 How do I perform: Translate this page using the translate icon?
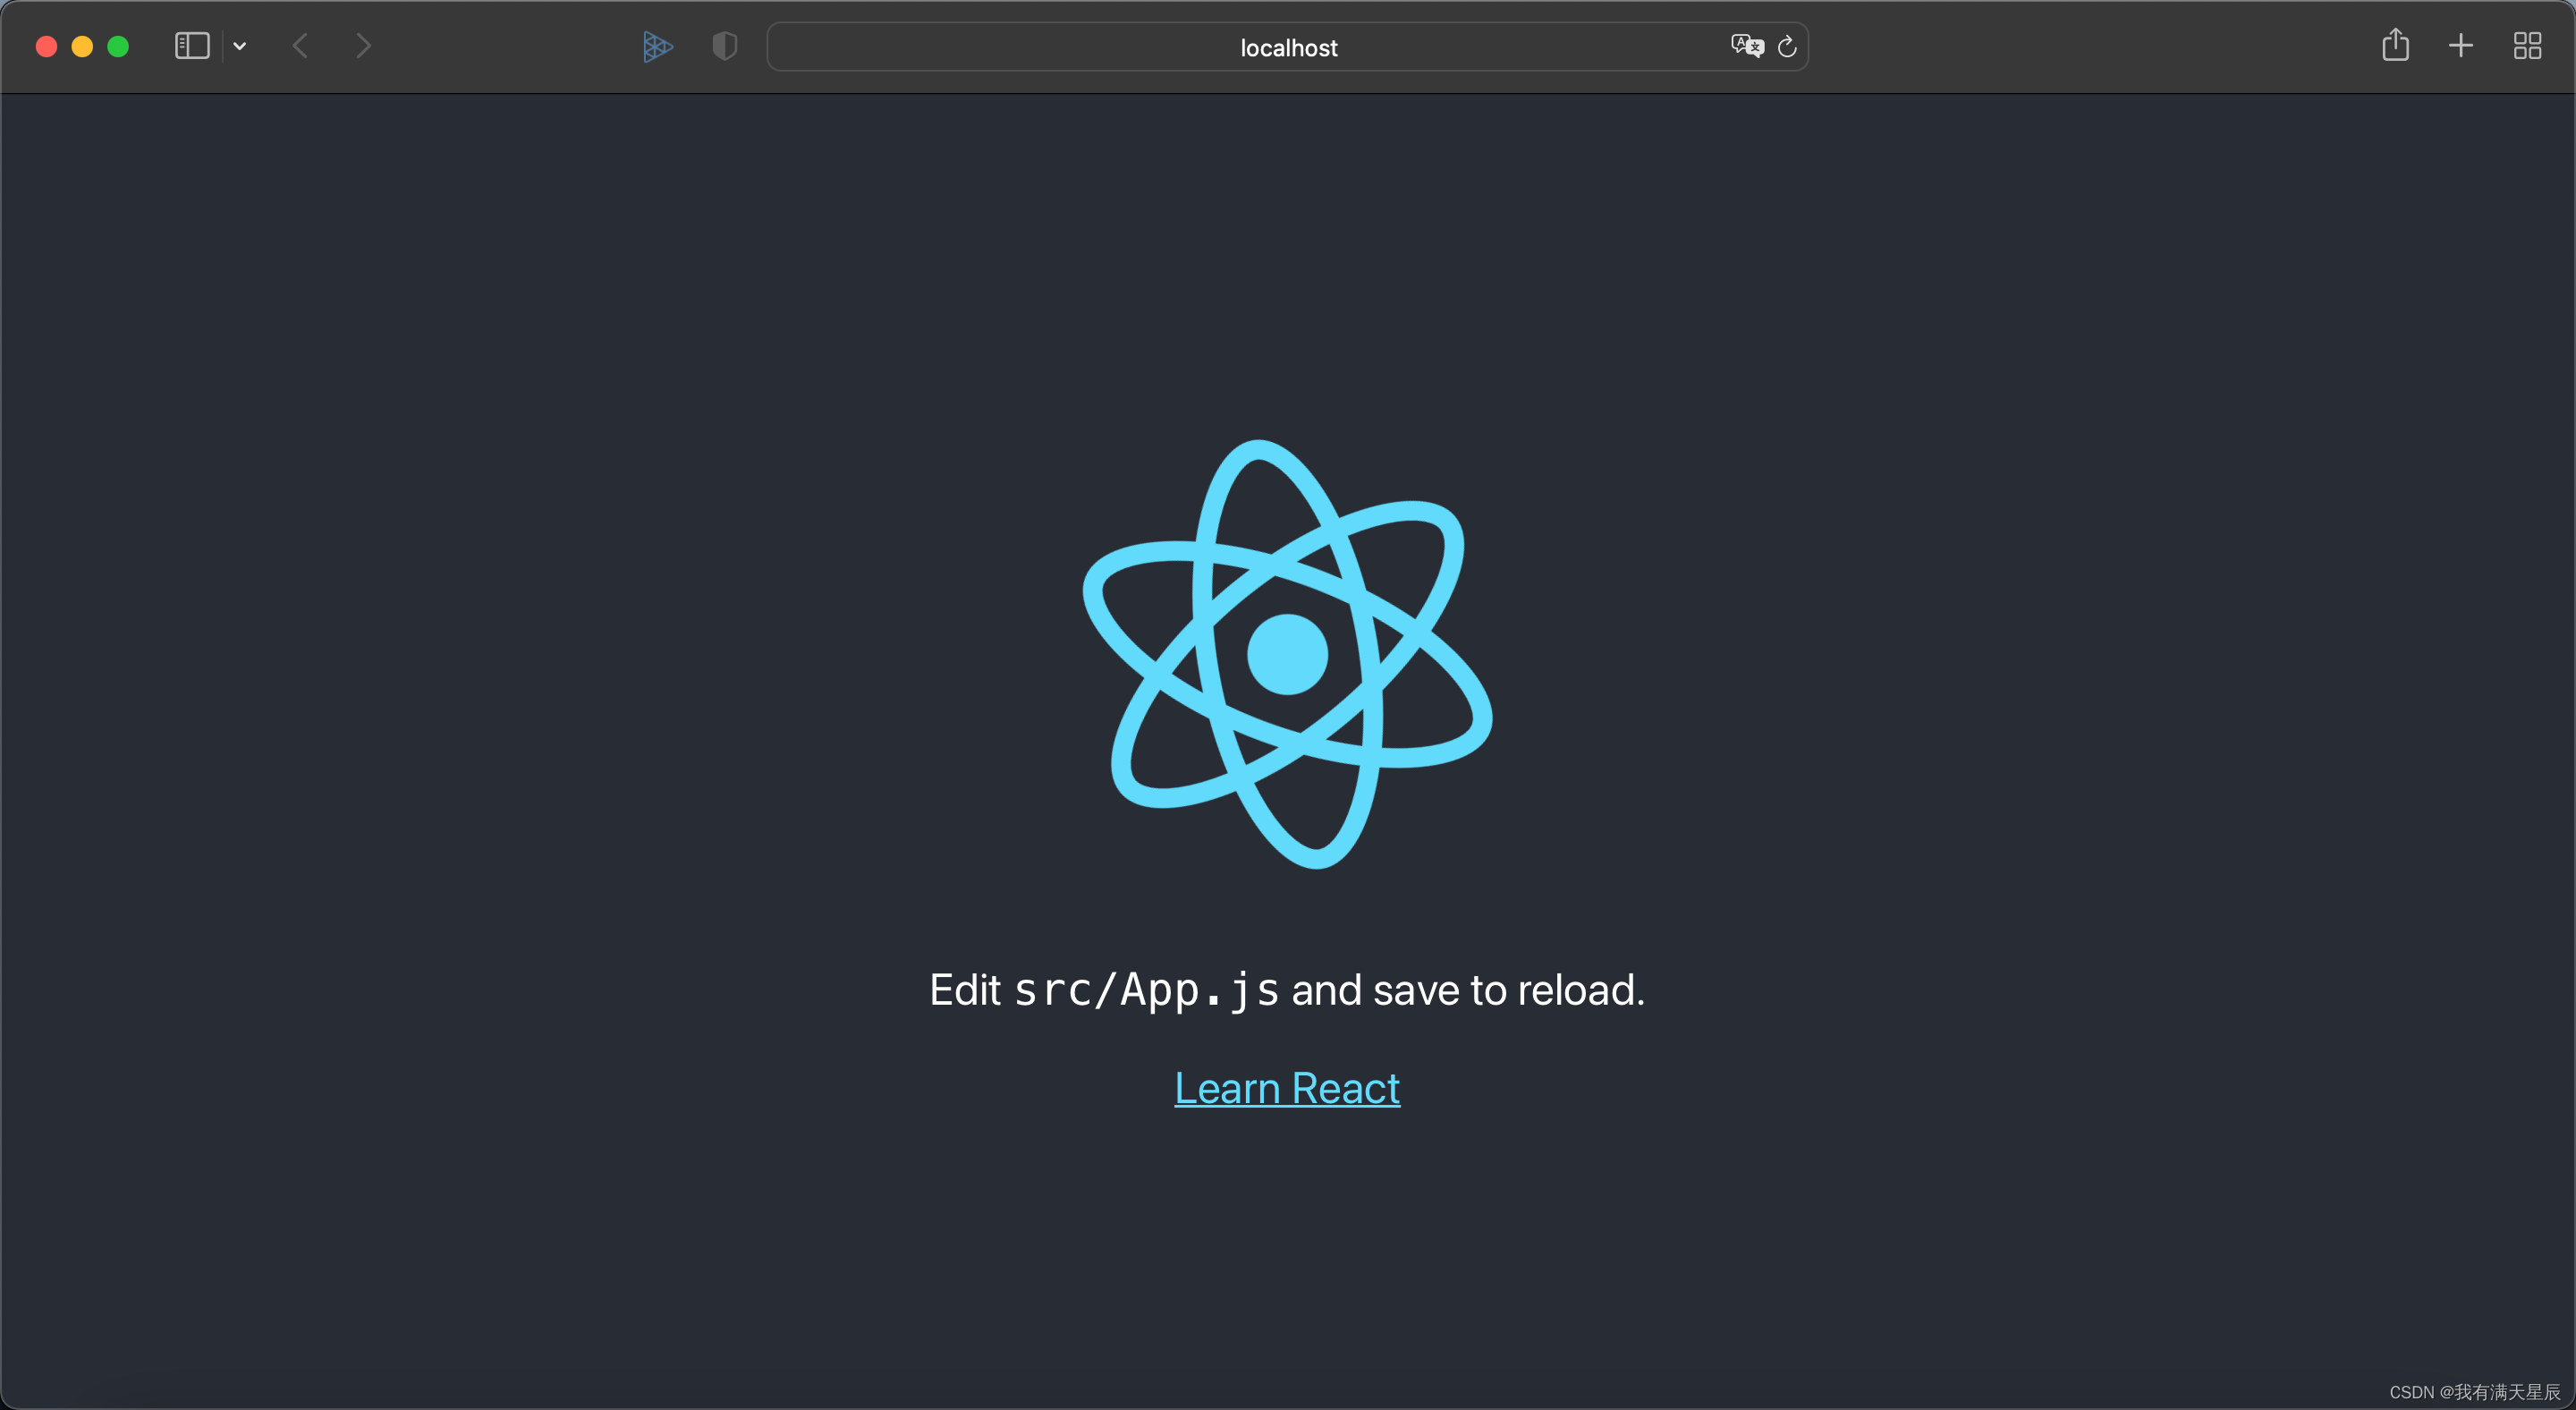click(x=1747, y=46)
